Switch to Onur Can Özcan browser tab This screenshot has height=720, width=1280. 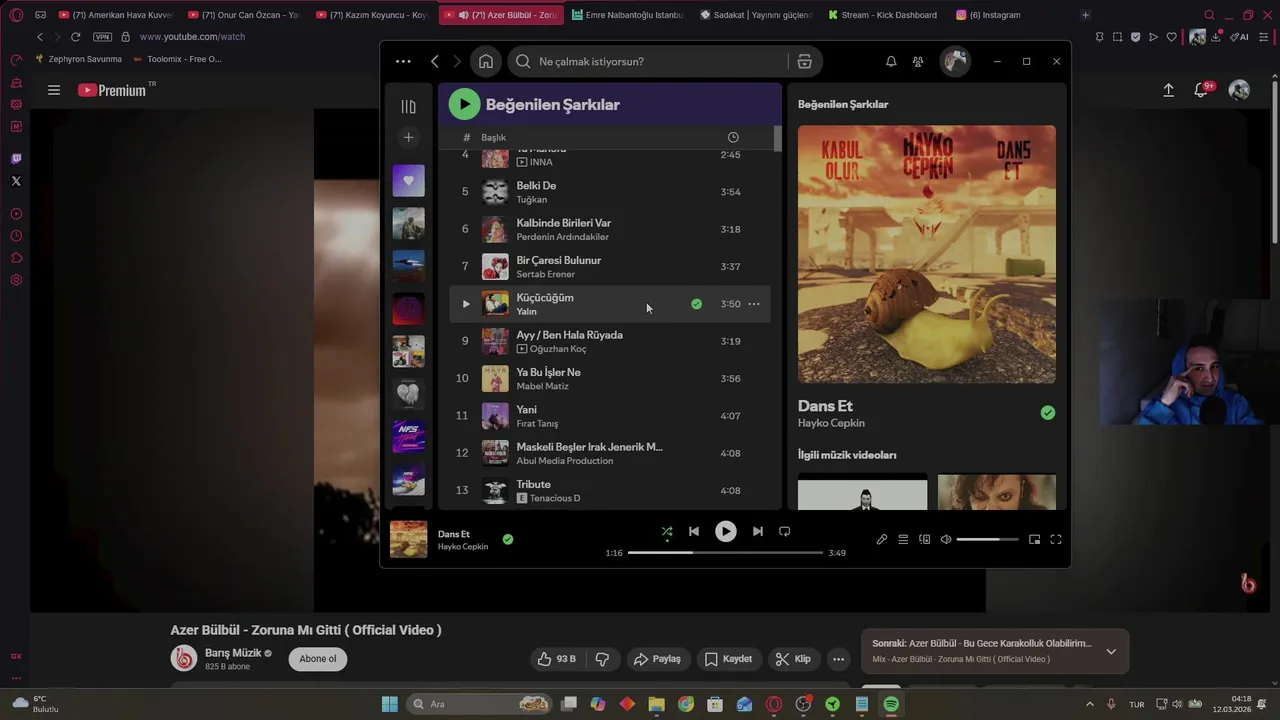(x=243, y=15)
